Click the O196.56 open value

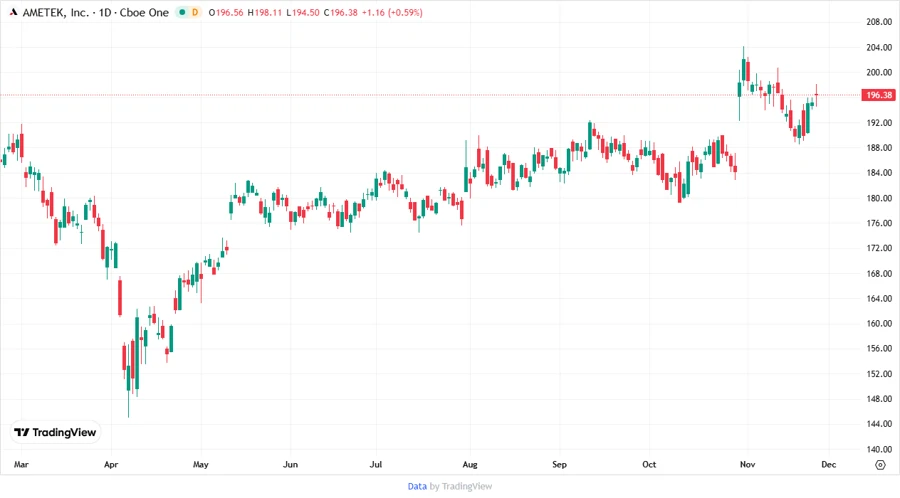click(226, 13)
